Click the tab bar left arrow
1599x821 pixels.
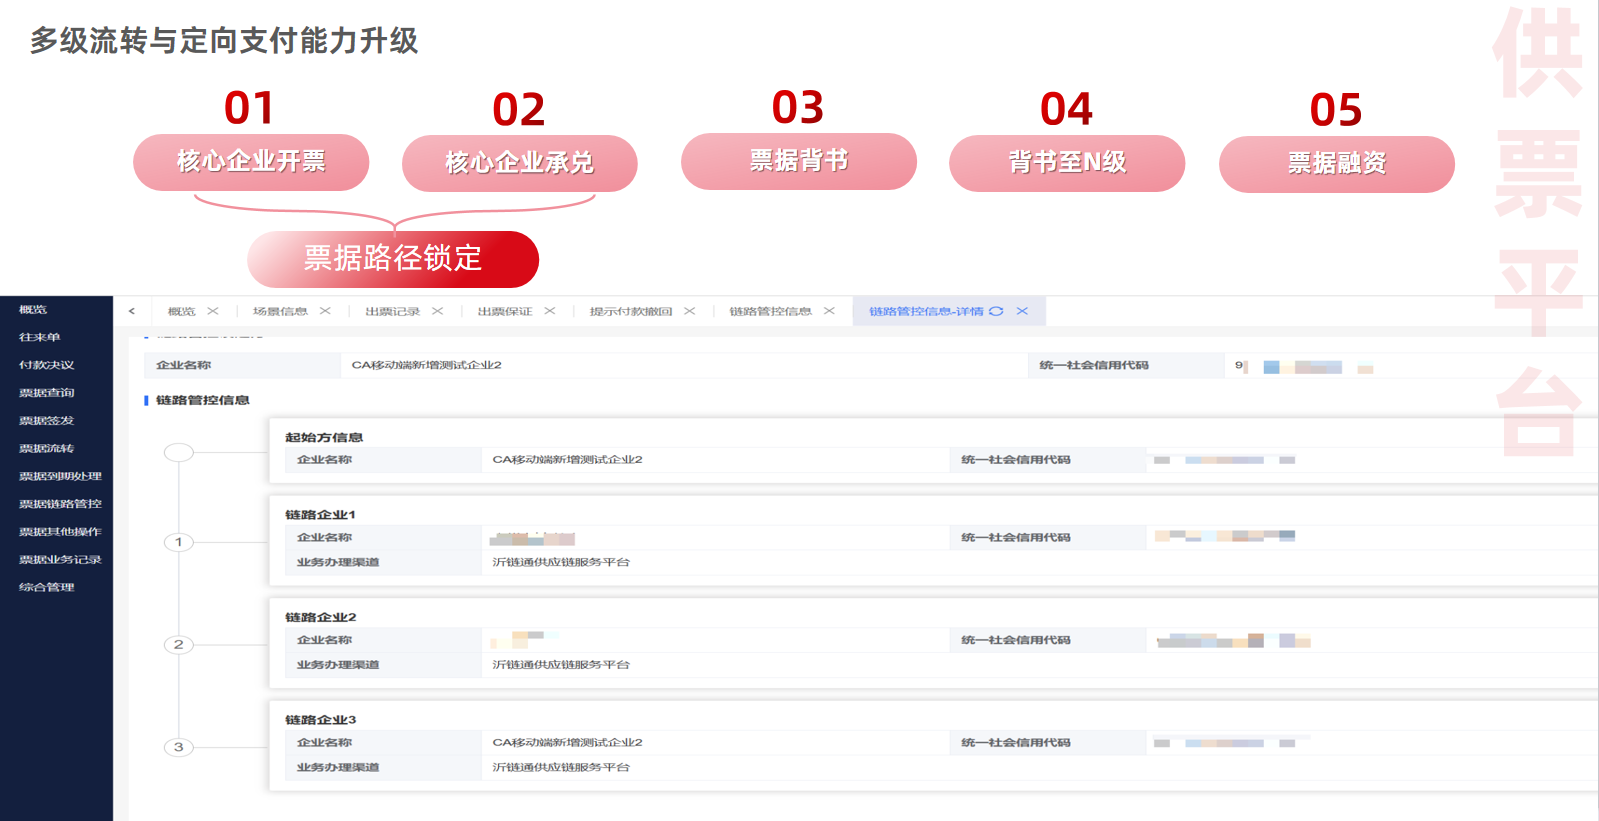point(132,311)
